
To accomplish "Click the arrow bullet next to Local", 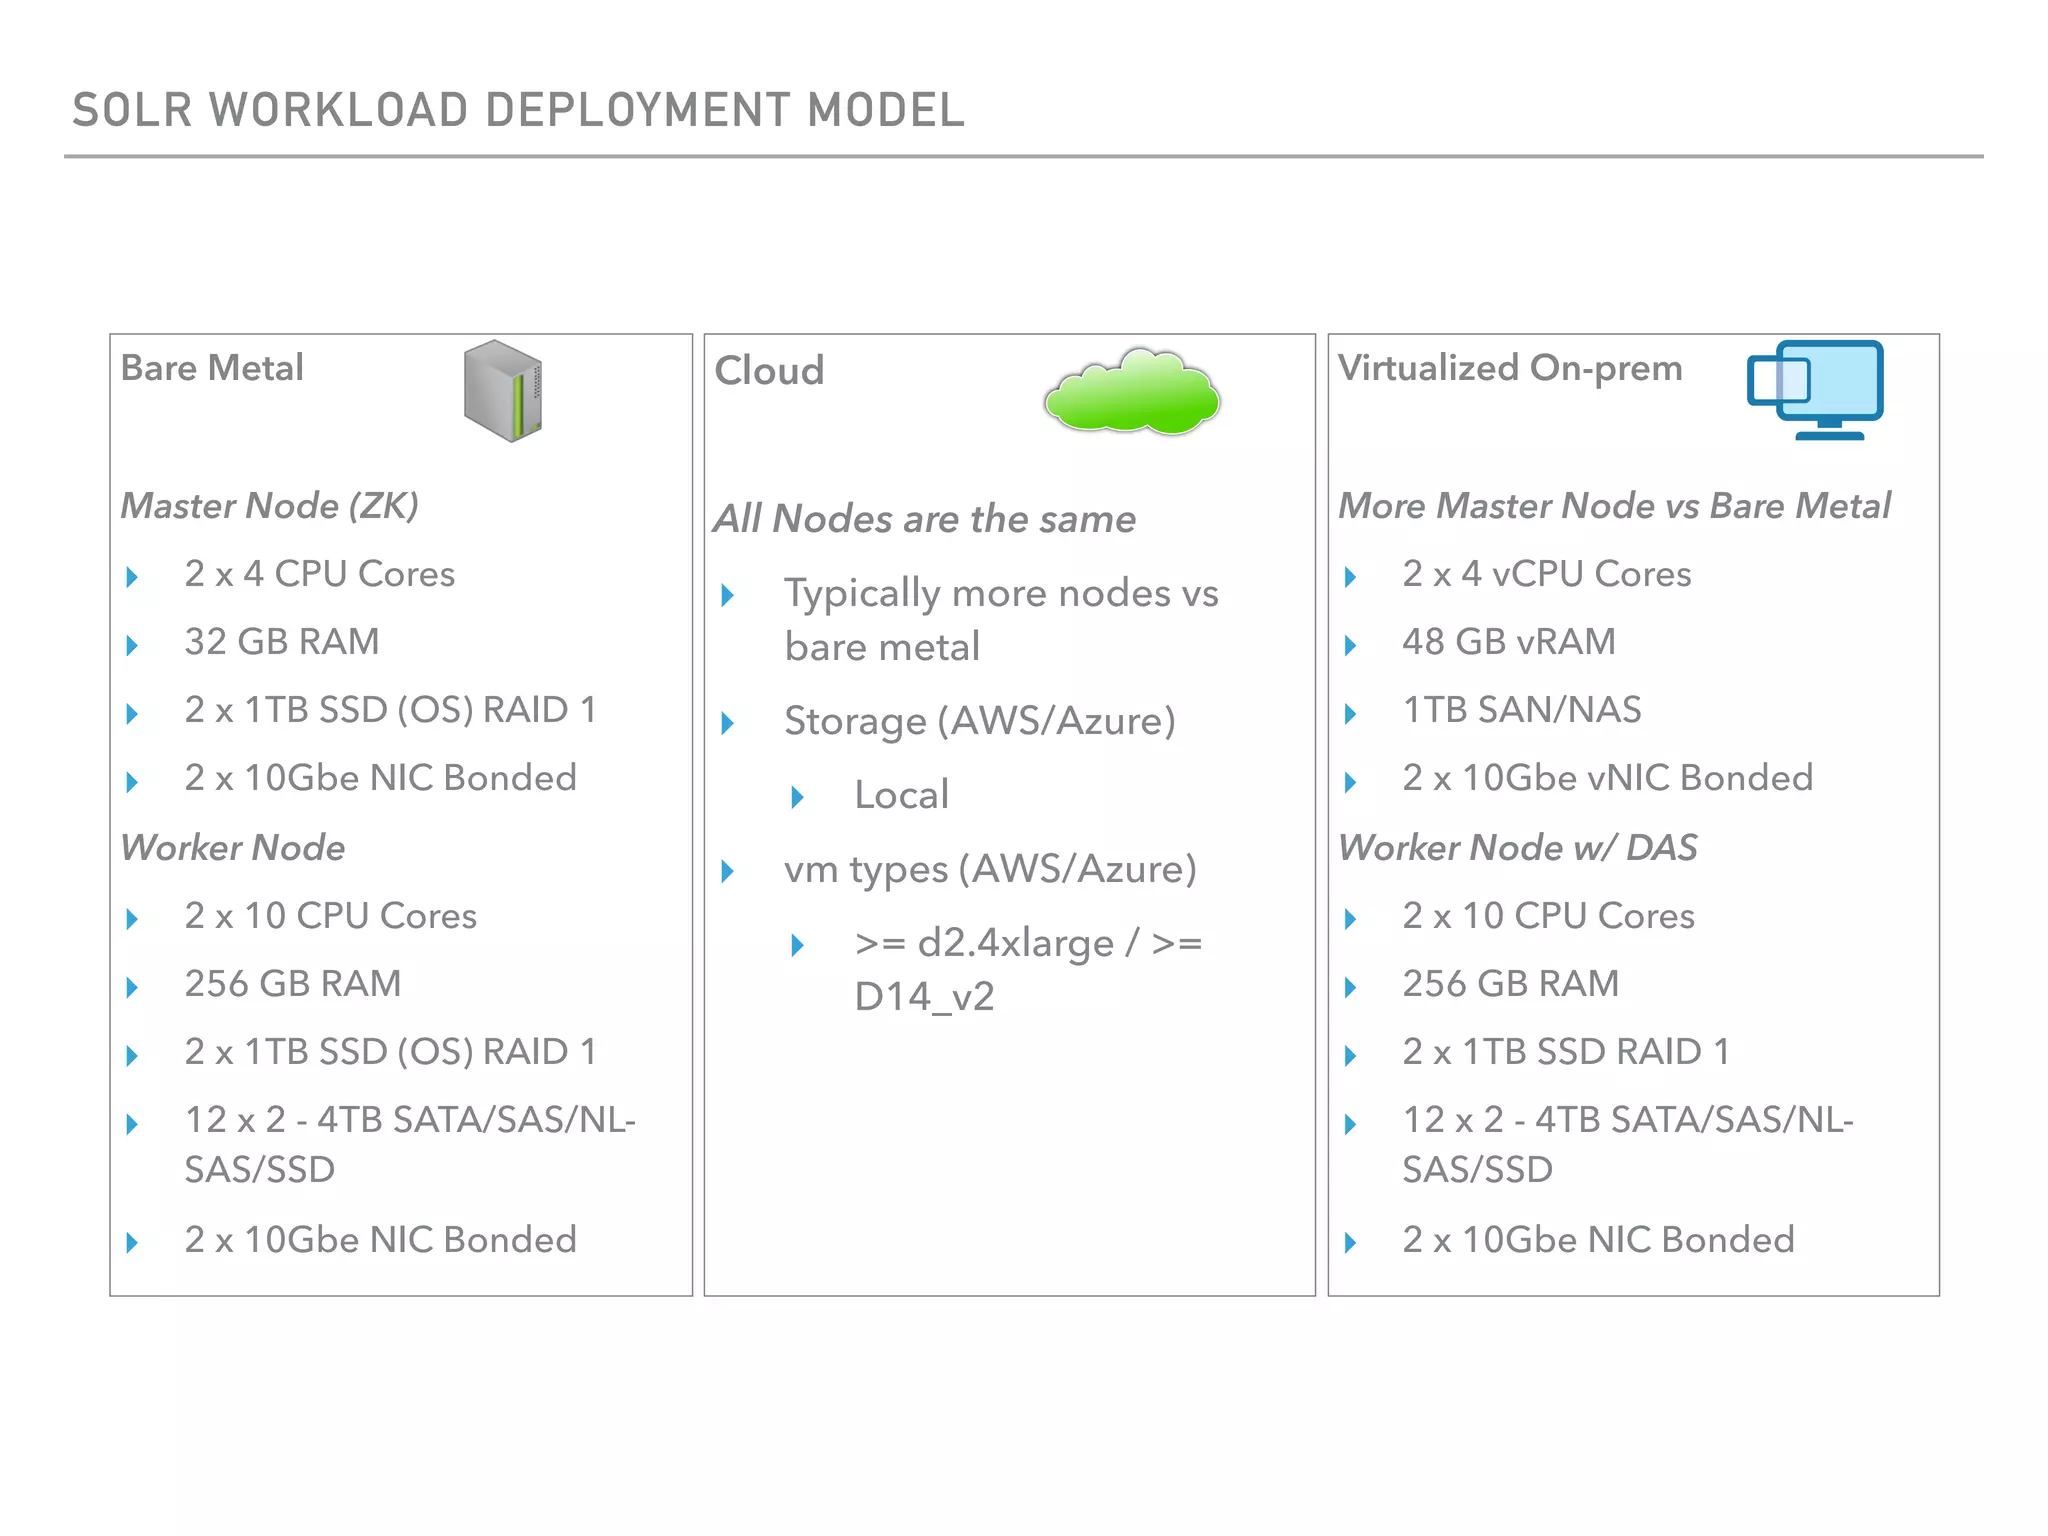I will 797,797.
